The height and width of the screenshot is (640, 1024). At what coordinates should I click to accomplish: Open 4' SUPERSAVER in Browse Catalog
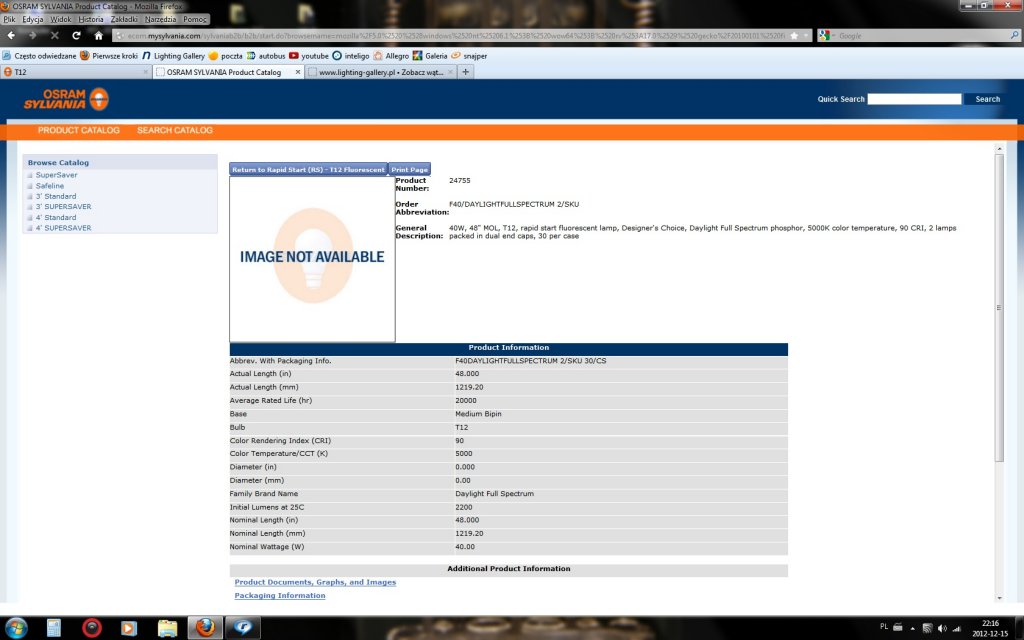[63, 228]
